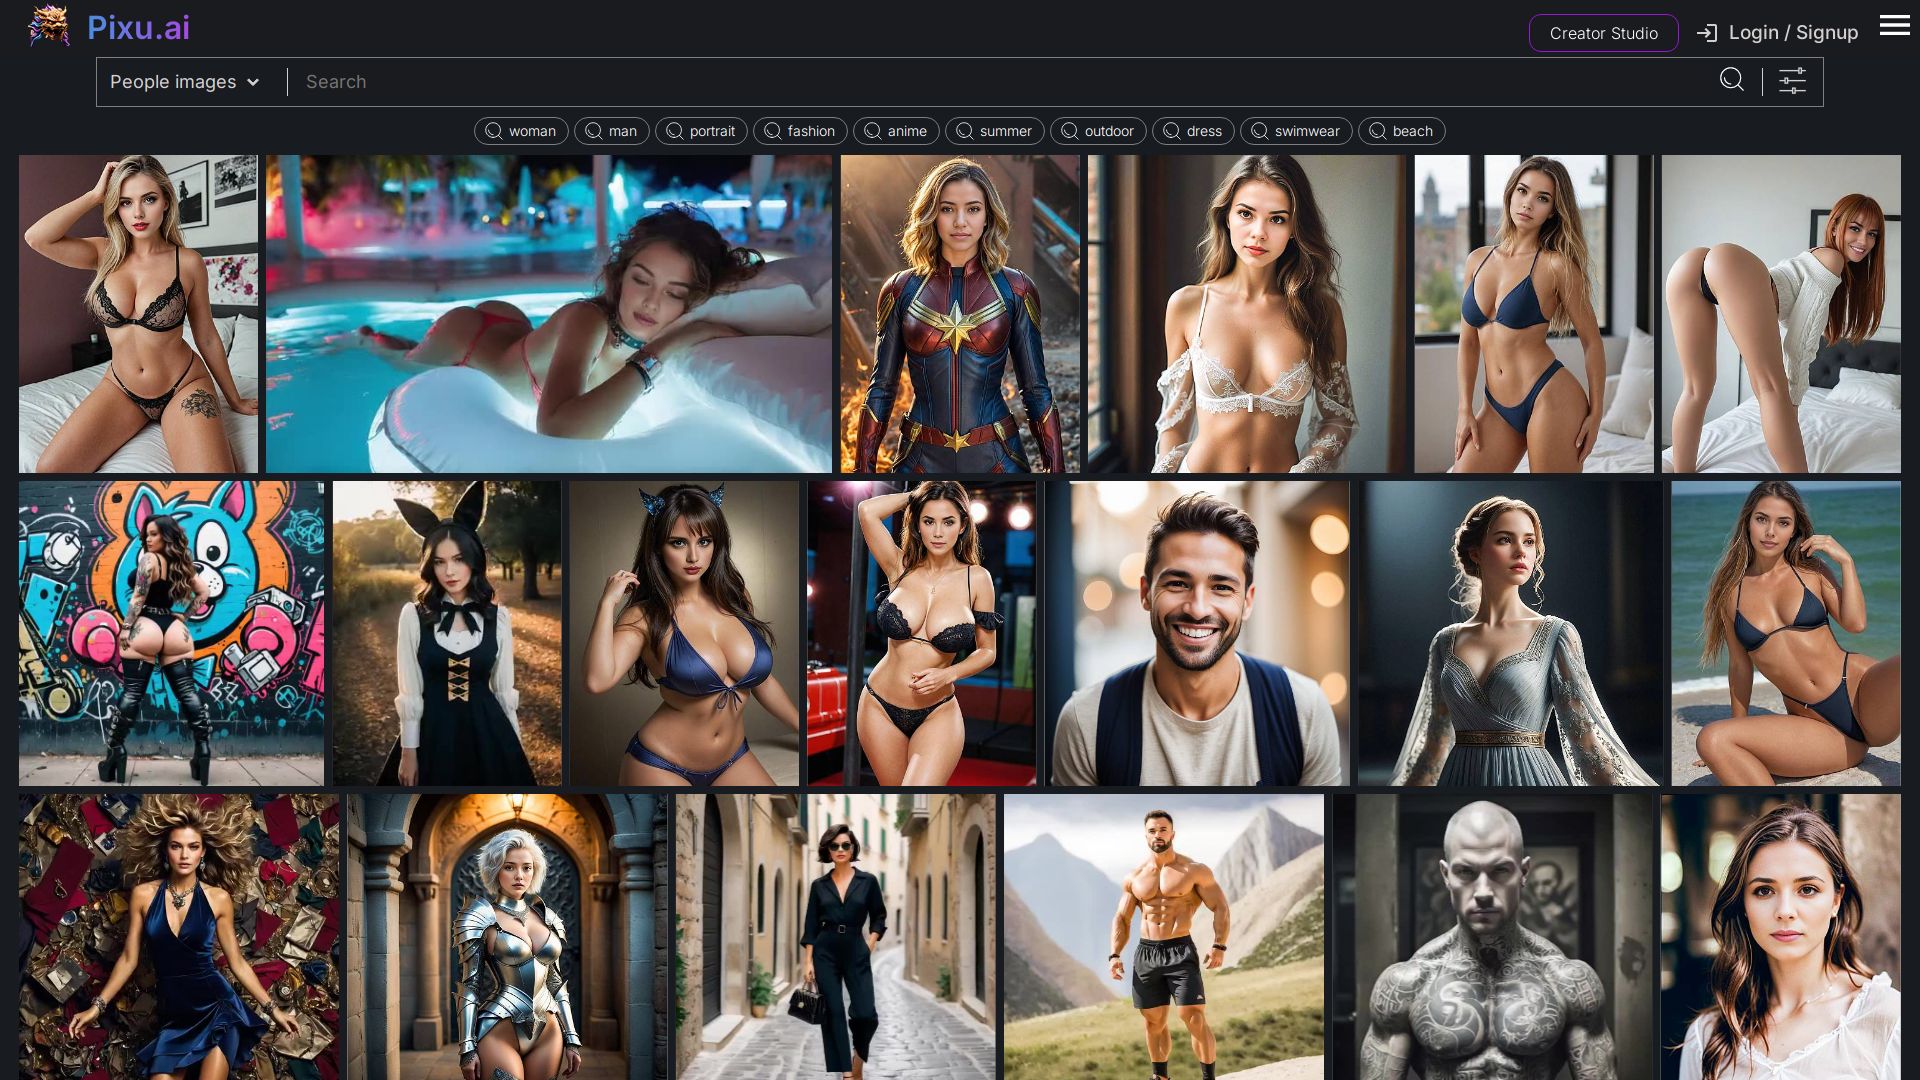Click the login arrow icon
This screenshot has height=1080, width=1920.
(x=1707, y=33)
